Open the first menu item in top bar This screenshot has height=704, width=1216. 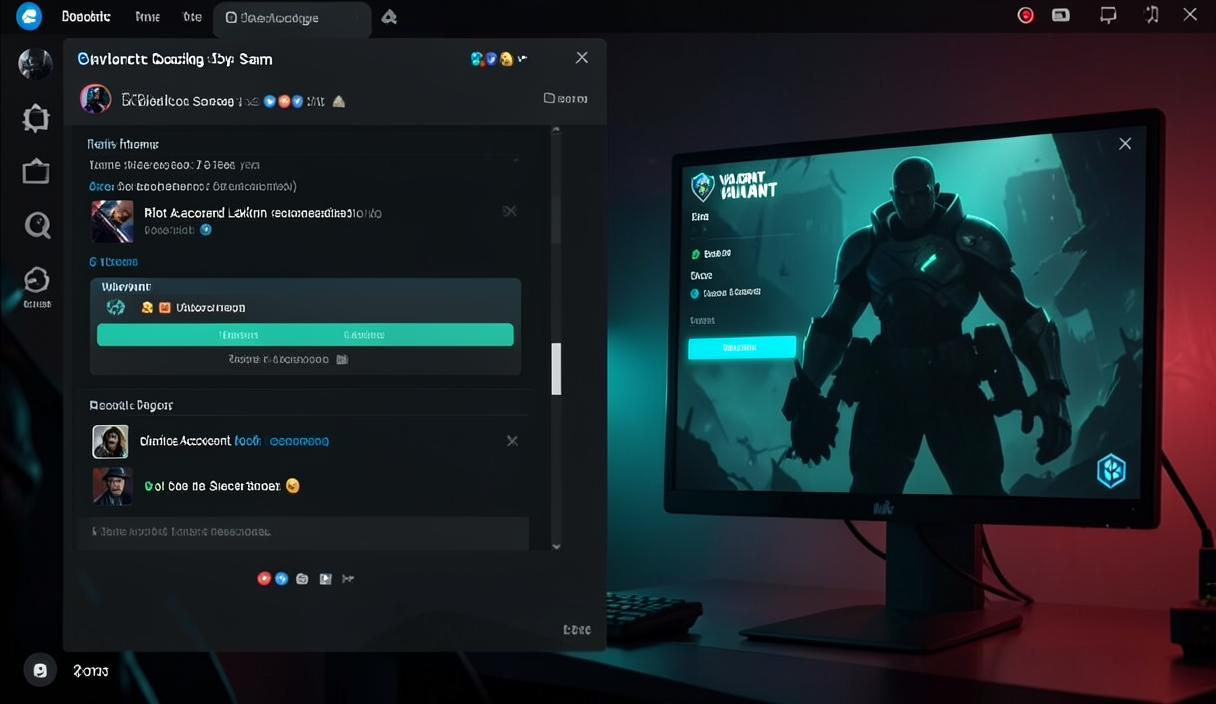click(x=86, y=17)
